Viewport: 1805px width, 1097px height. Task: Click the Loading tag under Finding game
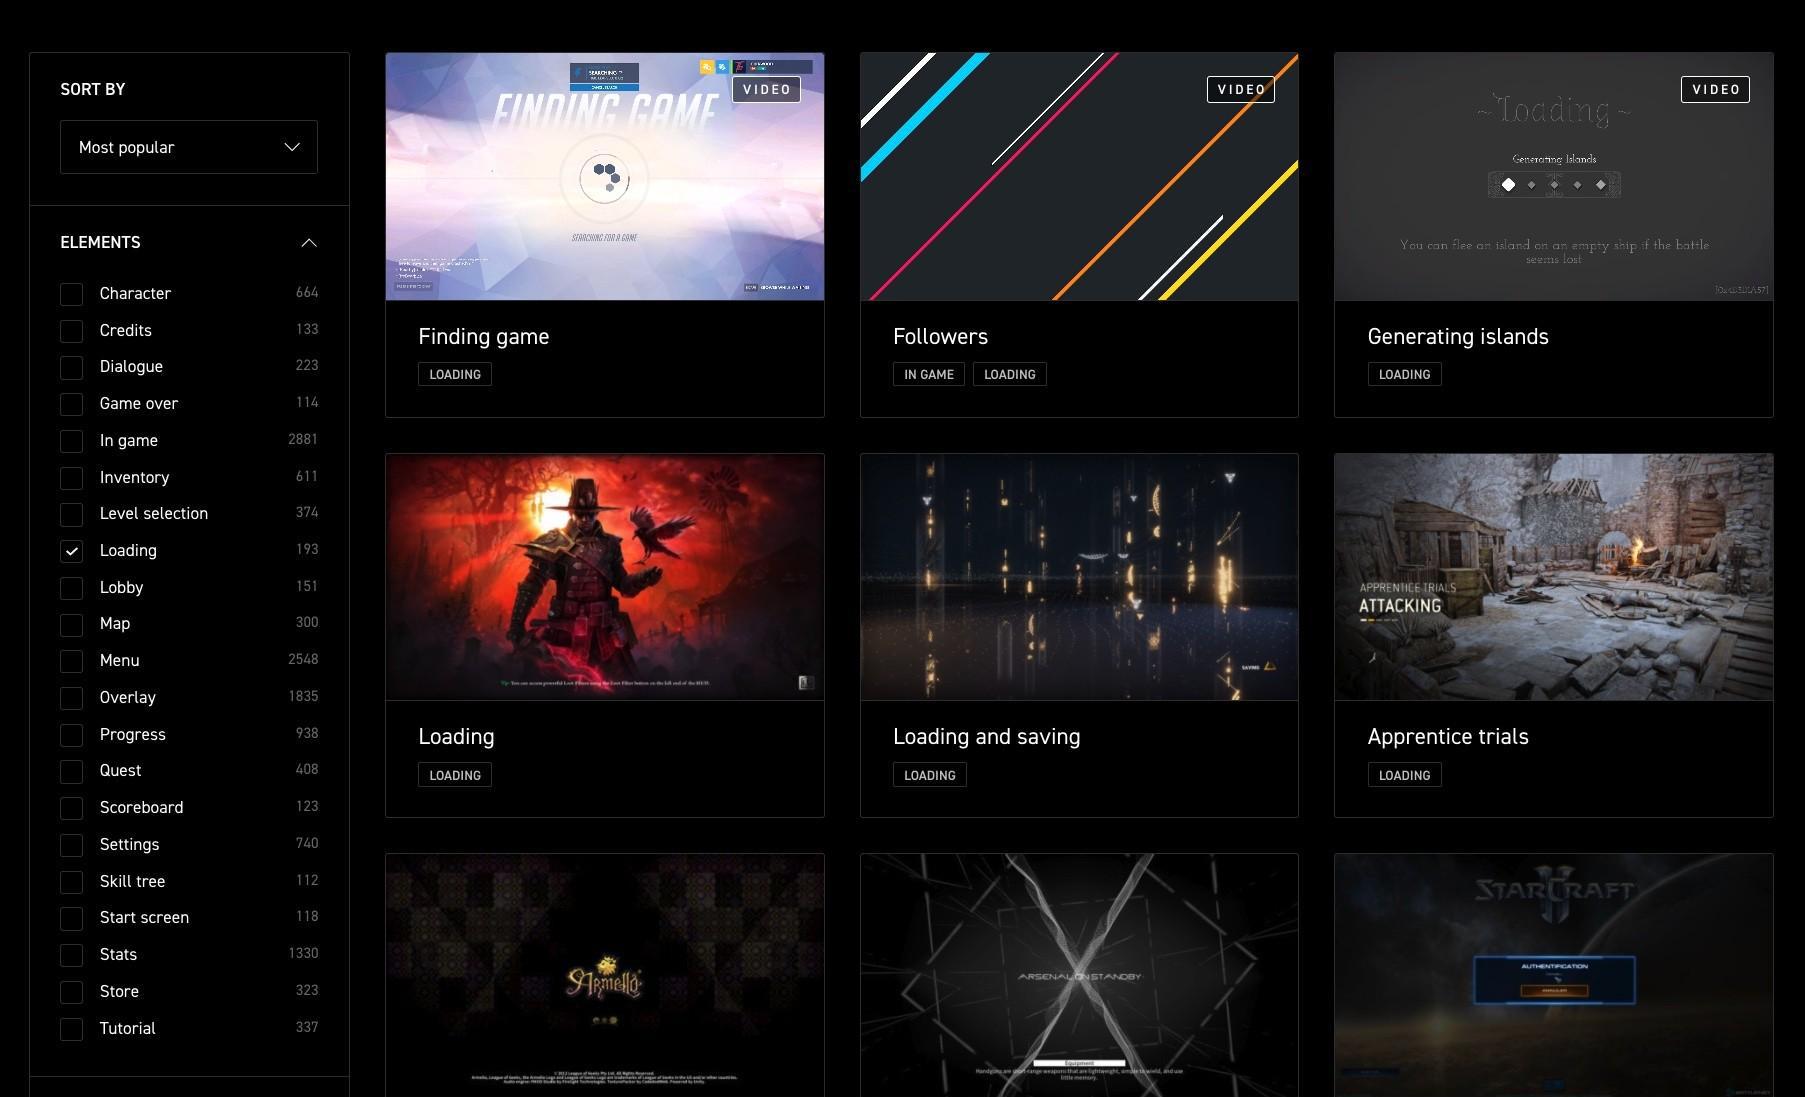(x=455, y=374)
